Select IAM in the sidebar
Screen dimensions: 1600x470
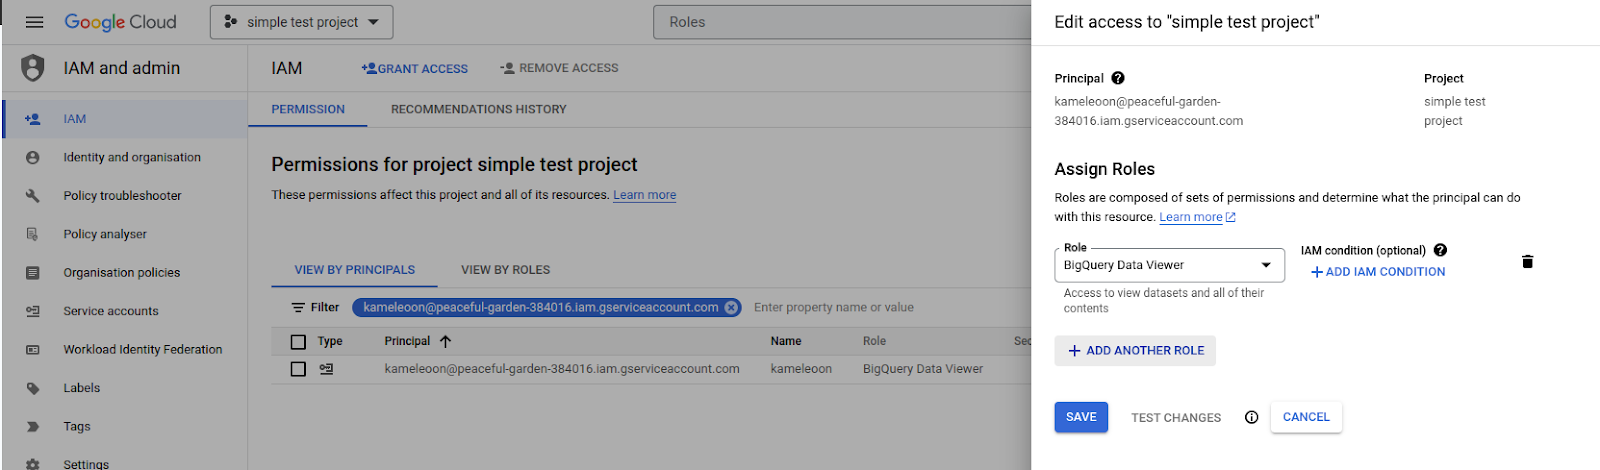pyautogui.click(x=125, y=119)
